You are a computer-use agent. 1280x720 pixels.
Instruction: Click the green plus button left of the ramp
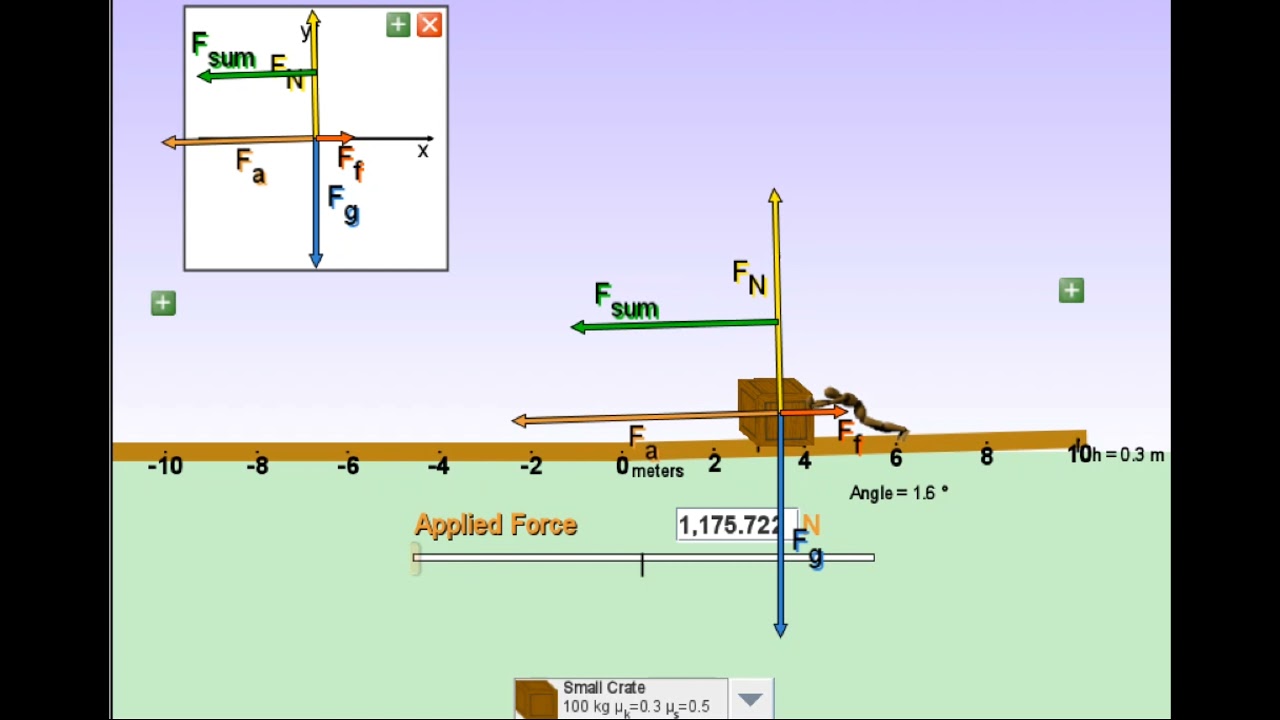pyautogui.click(x=163, y=303)
